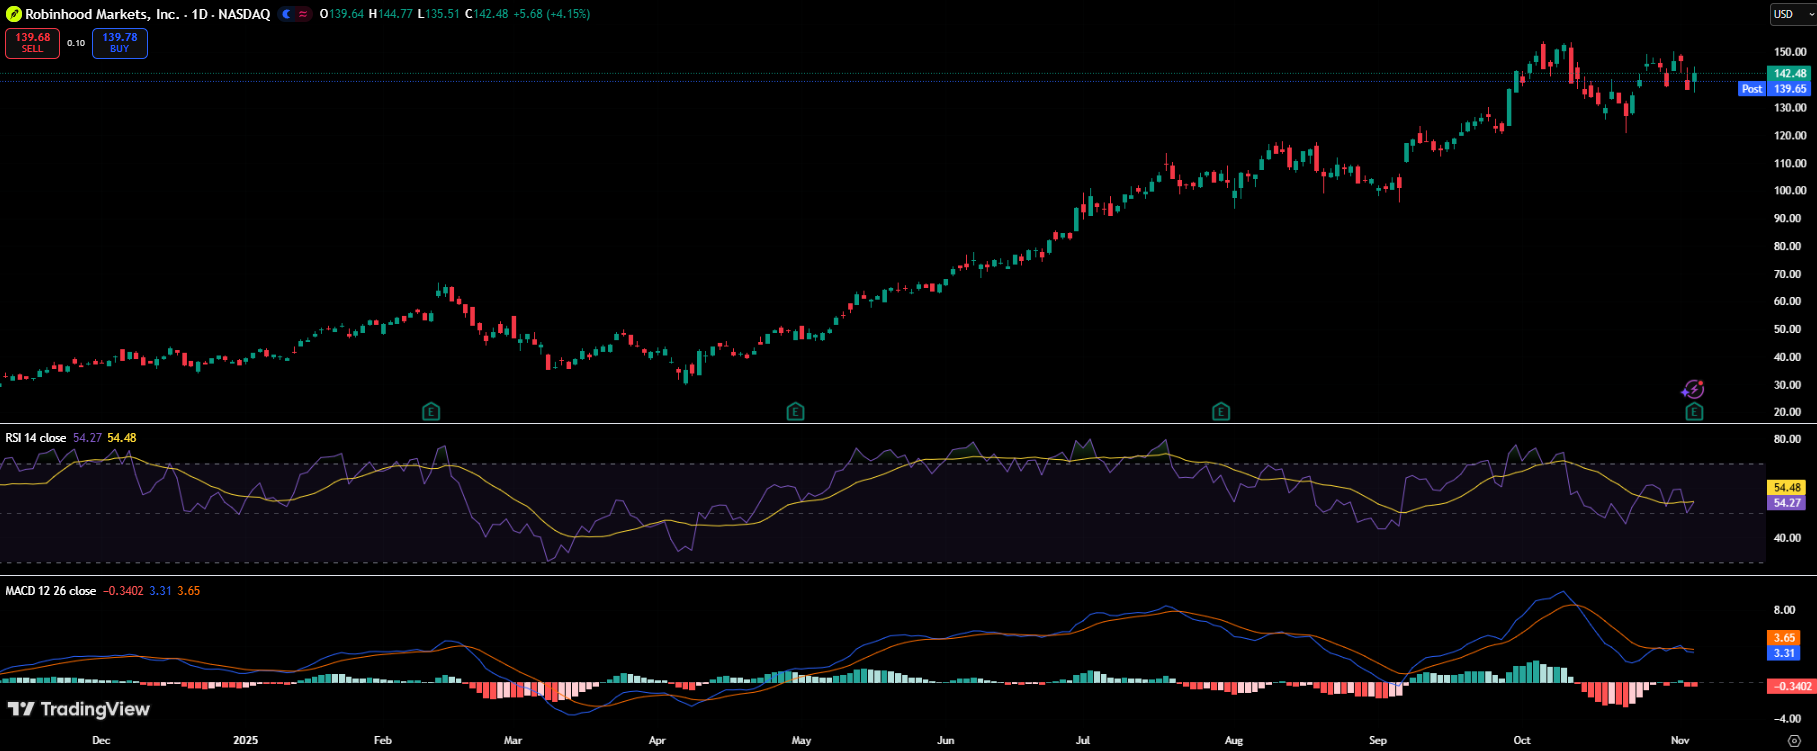Click the Robinhood Markets, Inc. symbol title
This screenshot has width=1817, height=751.
pos(102,14)
